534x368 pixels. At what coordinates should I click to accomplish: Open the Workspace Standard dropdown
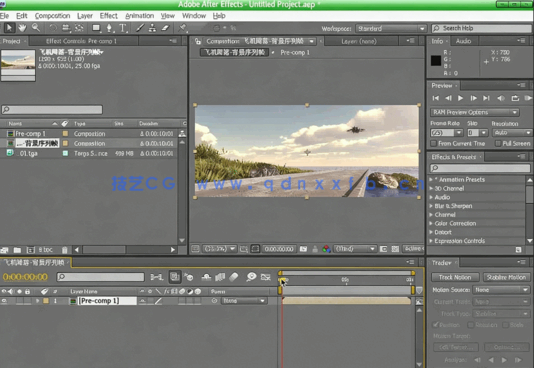click(391, 29)
